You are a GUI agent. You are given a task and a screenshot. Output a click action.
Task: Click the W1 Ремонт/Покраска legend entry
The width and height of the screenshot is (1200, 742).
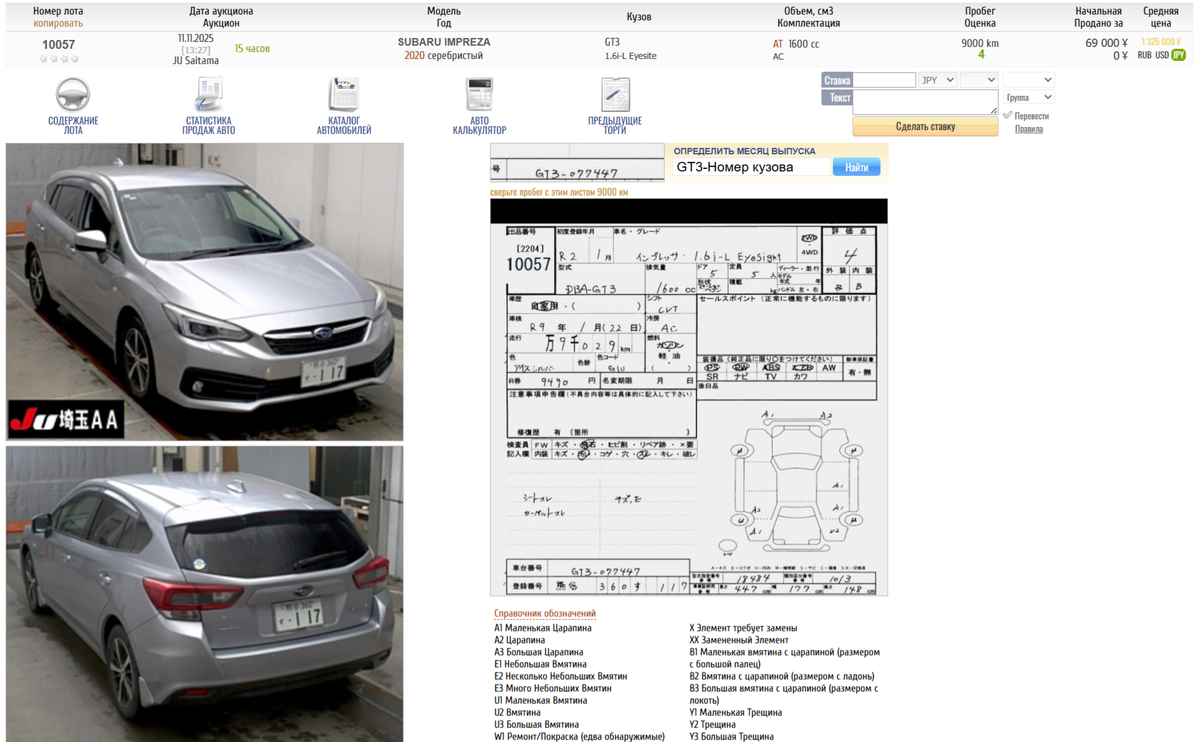pos(579,736)
